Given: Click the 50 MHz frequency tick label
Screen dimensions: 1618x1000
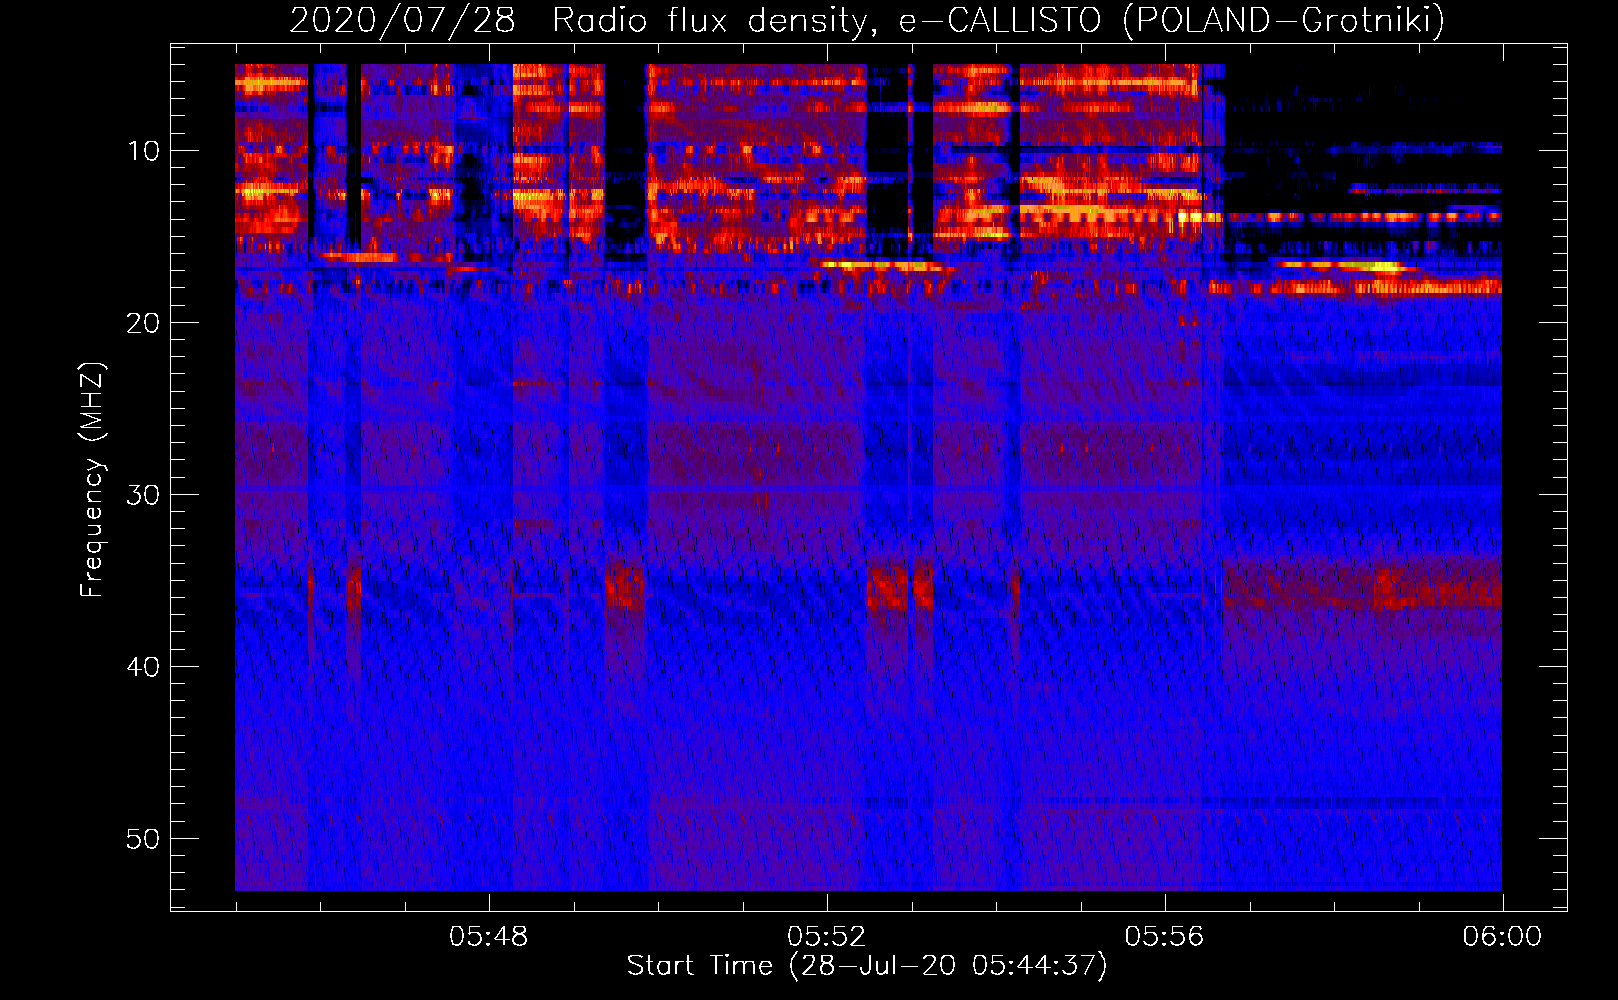Looking at the screenshot, I should (x=144, y=839).
